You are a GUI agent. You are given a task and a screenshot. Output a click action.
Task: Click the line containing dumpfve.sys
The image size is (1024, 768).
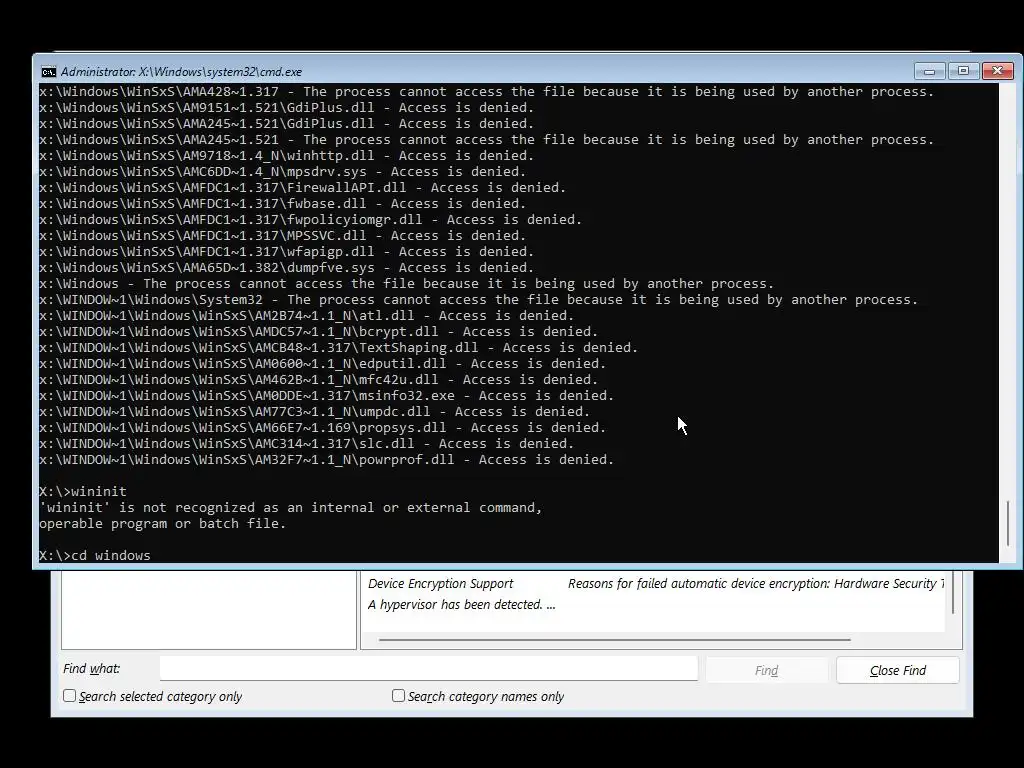(287, 267)
